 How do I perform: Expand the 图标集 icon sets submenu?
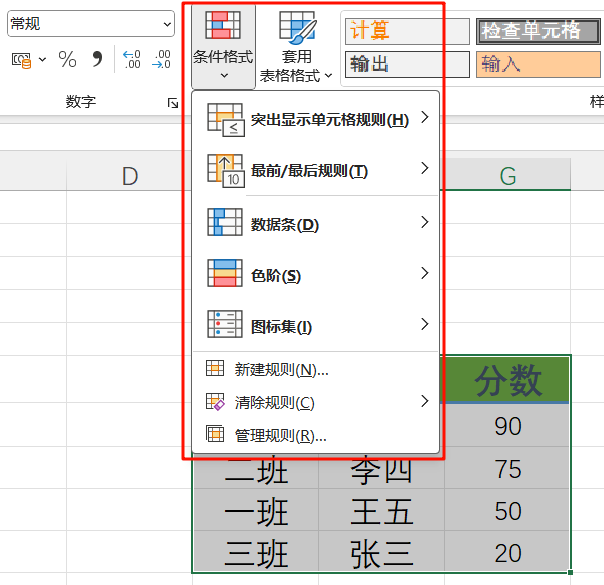[x=315, y=326]
